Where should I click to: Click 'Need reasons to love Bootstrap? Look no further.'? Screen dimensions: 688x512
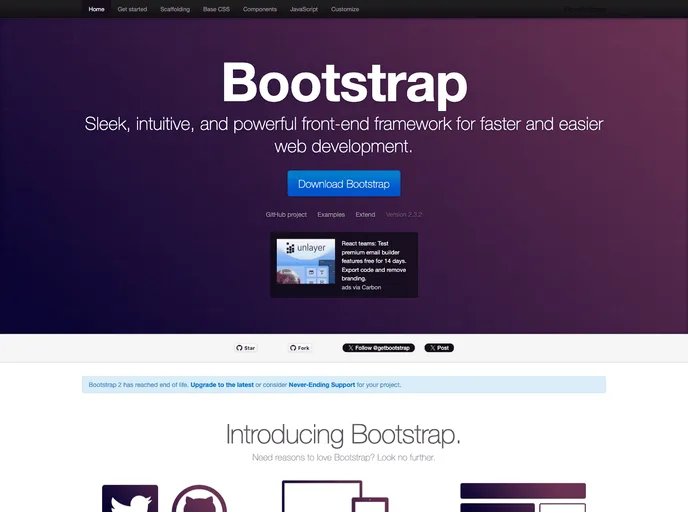344,458
